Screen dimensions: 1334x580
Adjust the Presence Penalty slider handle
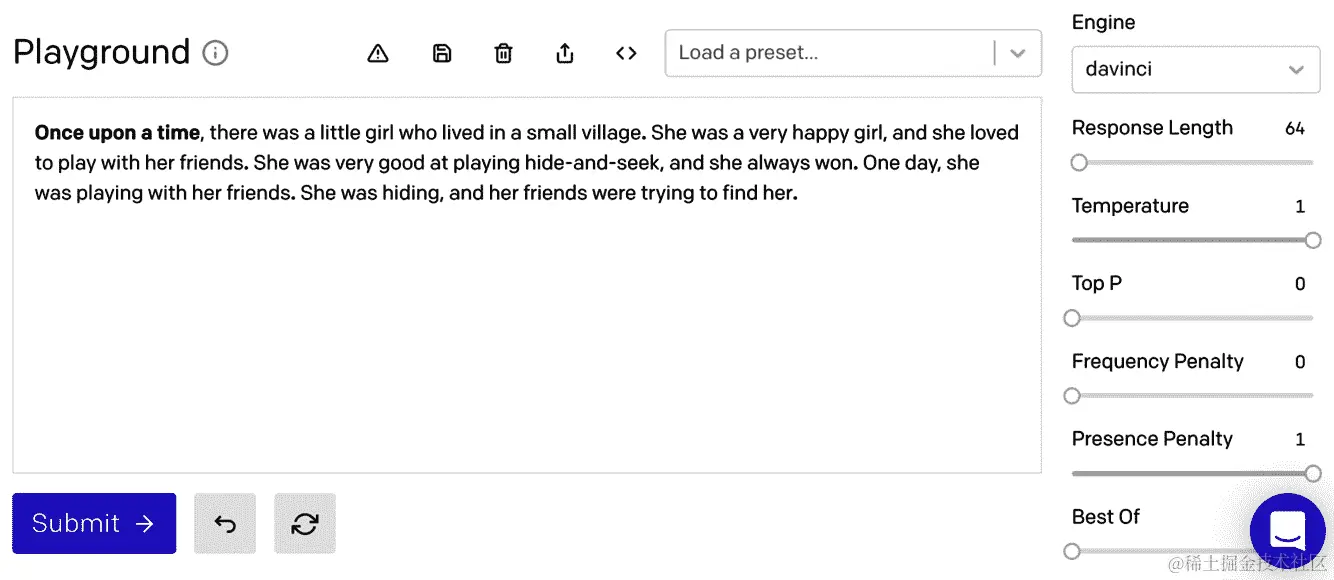coord(1313,474)
